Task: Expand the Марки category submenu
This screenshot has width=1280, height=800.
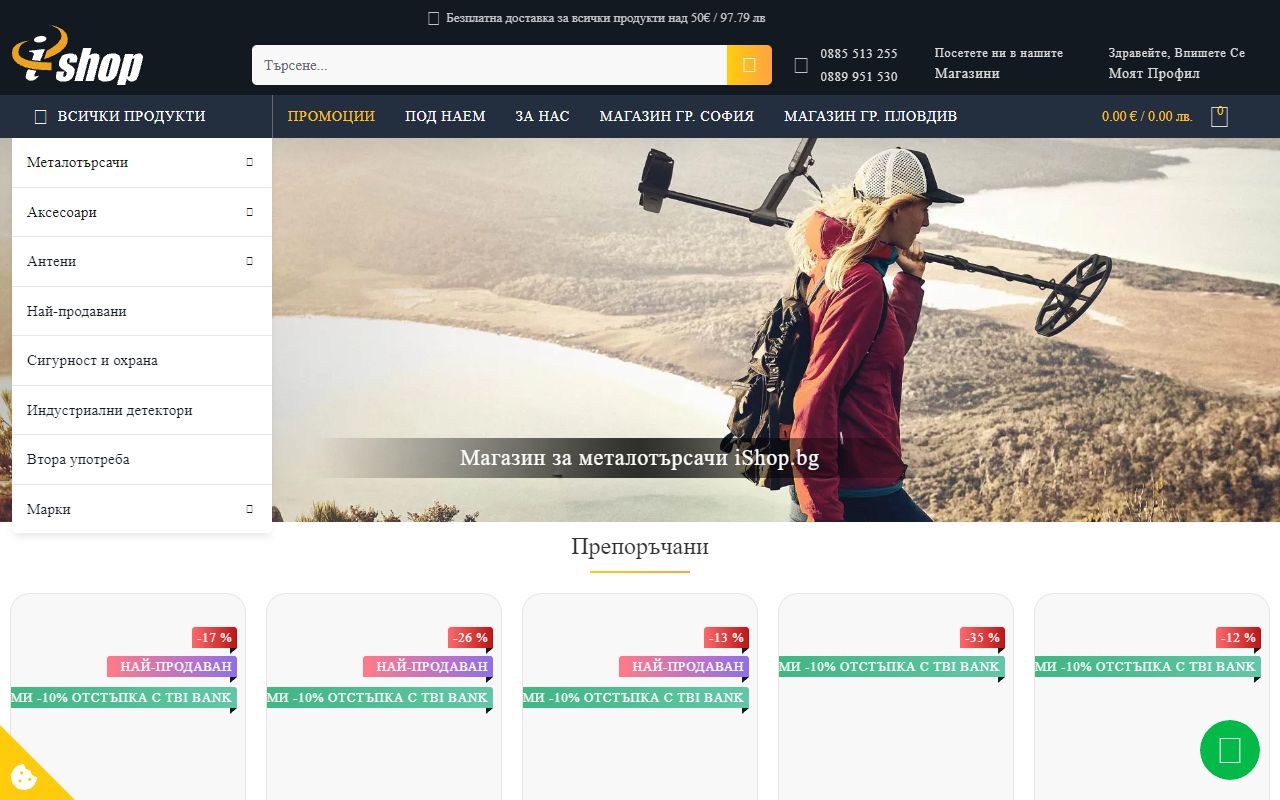Action: tap(249, 508)
